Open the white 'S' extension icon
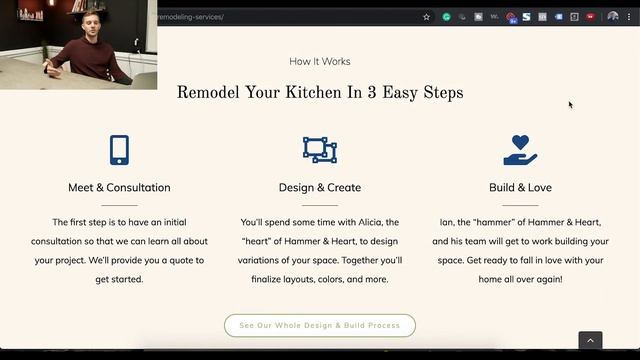Image resolution: width=640 pixels, height=360 pixels. click(527, 17)
